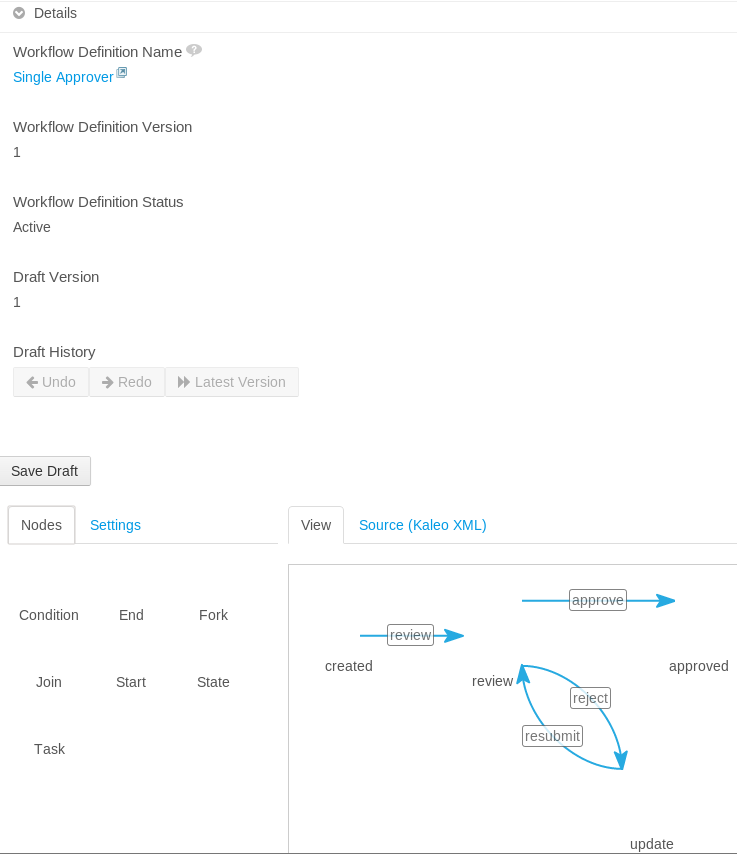
Task: Open the Source (Kaleo XML) tab
Action: click(x=423, y=525)
